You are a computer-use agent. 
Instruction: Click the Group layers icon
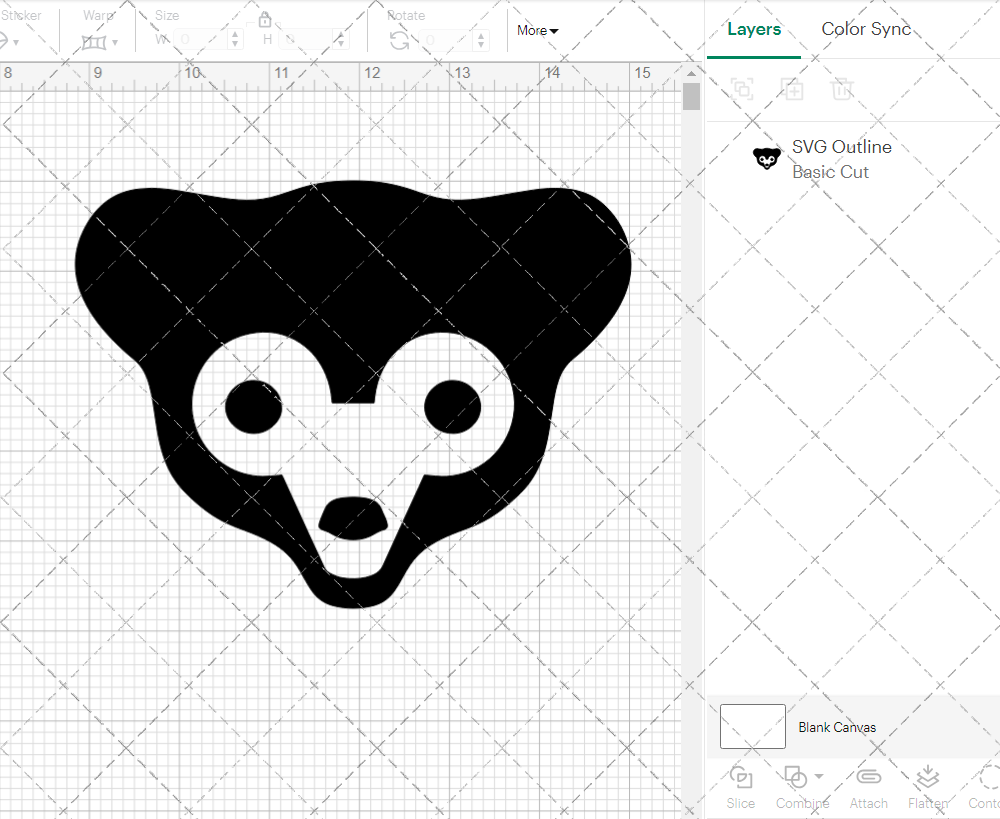click(x=742, y=89)
